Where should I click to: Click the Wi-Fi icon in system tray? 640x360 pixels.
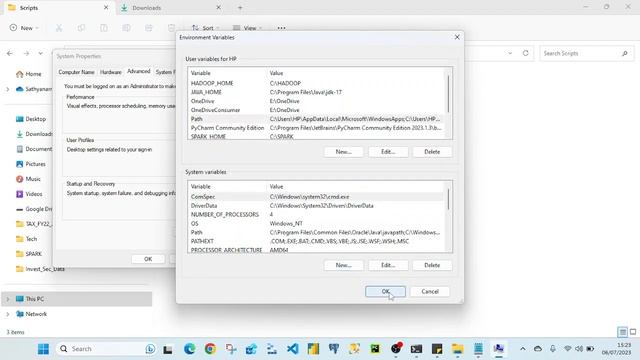click(x=567, y=349)
